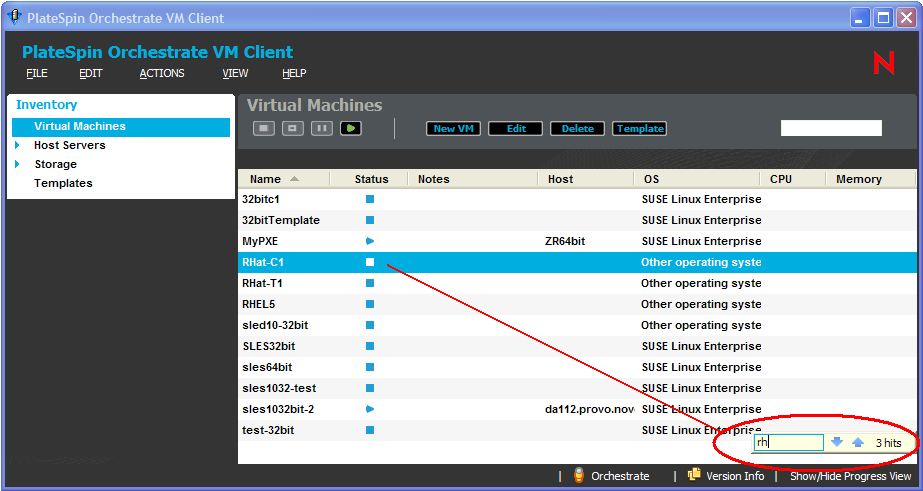
Task: Click the running status arrow for MyPXE
Action: 370,241
